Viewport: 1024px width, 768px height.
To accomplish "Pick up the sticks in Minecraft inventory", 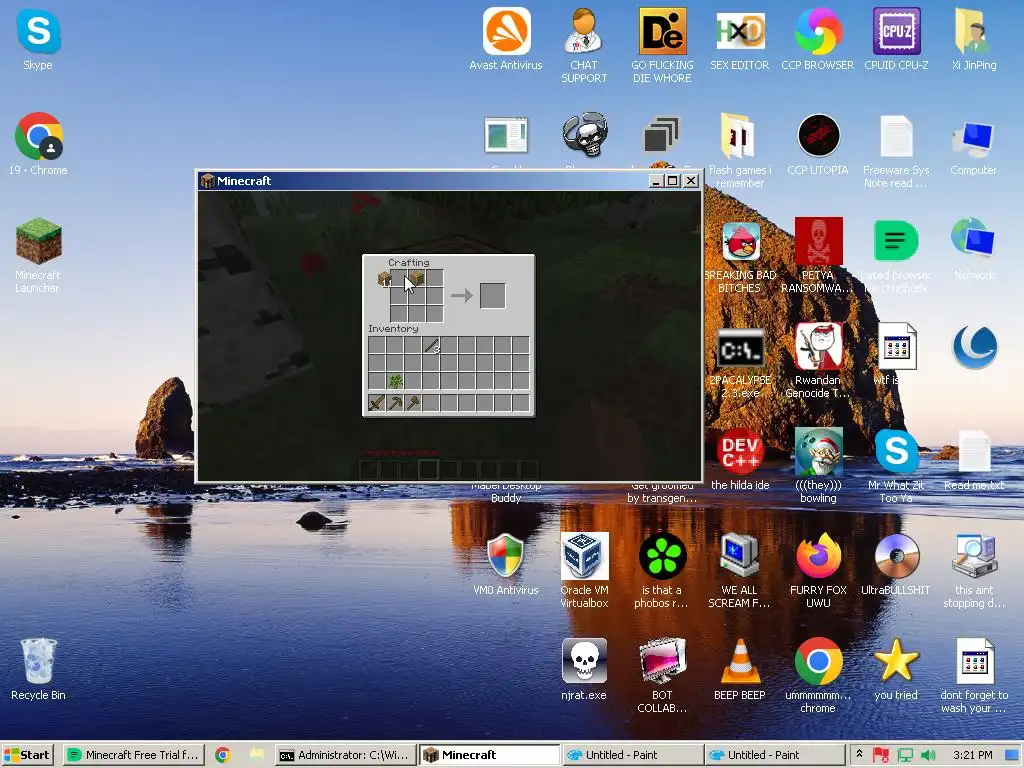I will (431, 345).
